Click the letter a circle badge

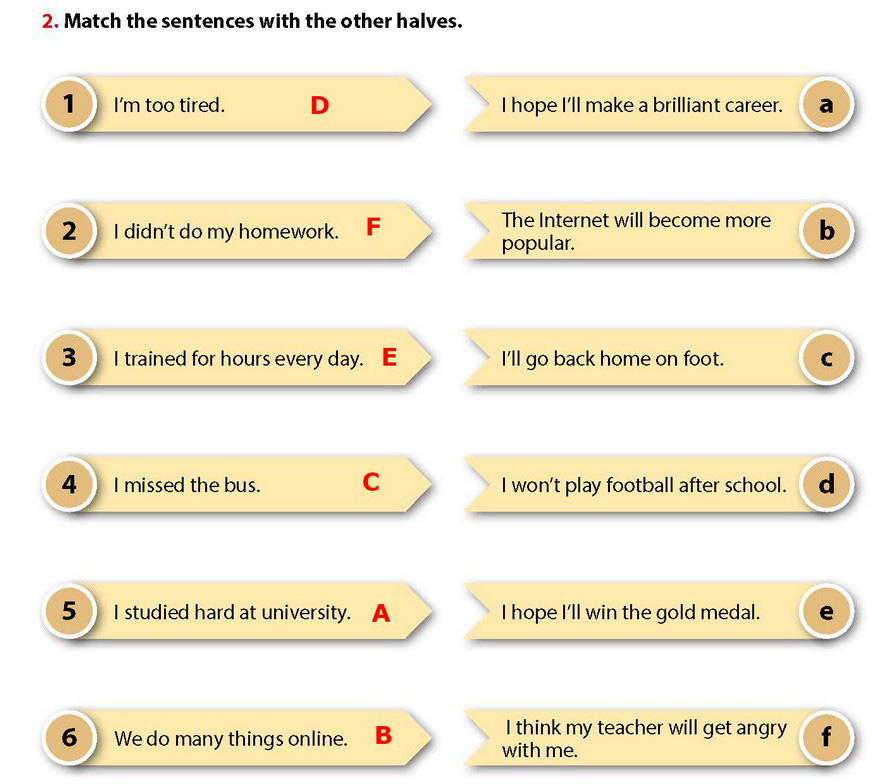click(x=826, y=104)
